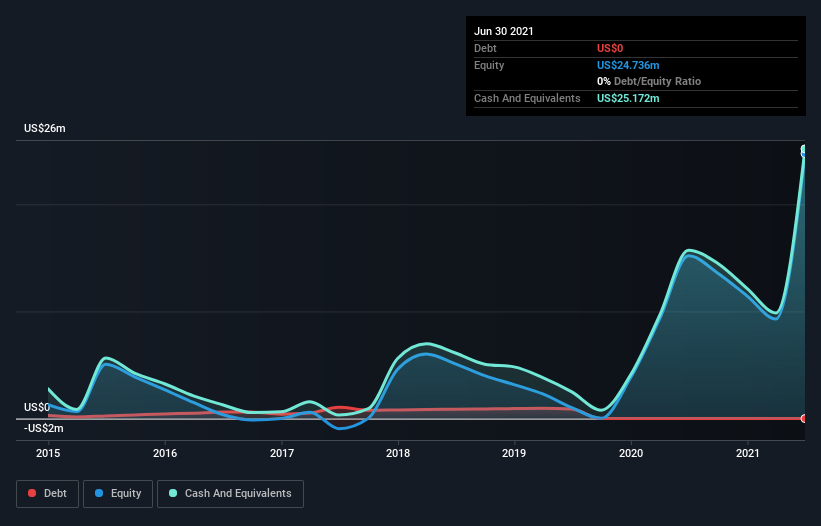821x526 pixels.
Task: Click the -US$2m y-axis label
Action: point(43,428)
